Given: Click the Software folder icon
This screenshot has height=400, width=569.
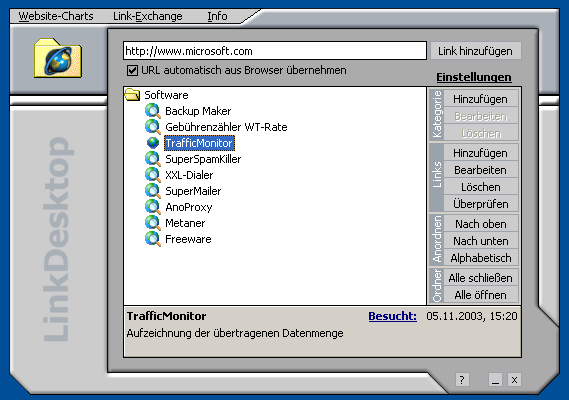Looking at the screenshot, I should 132,95.
